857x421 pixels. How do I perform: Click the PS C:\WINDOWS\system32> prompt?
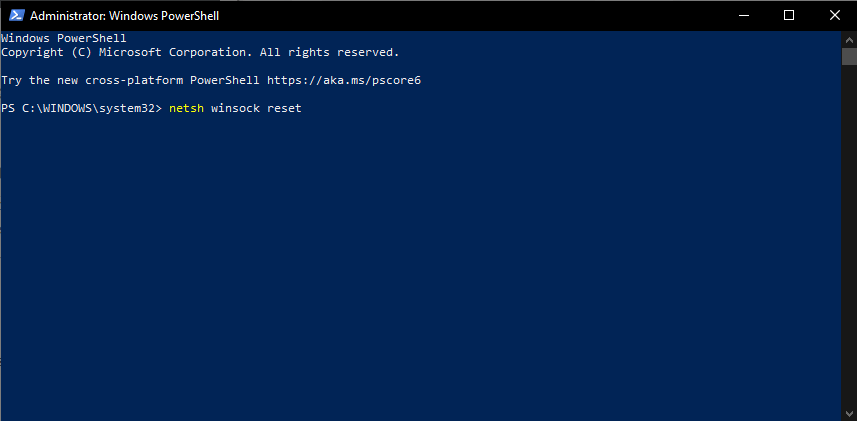(81, 108)
